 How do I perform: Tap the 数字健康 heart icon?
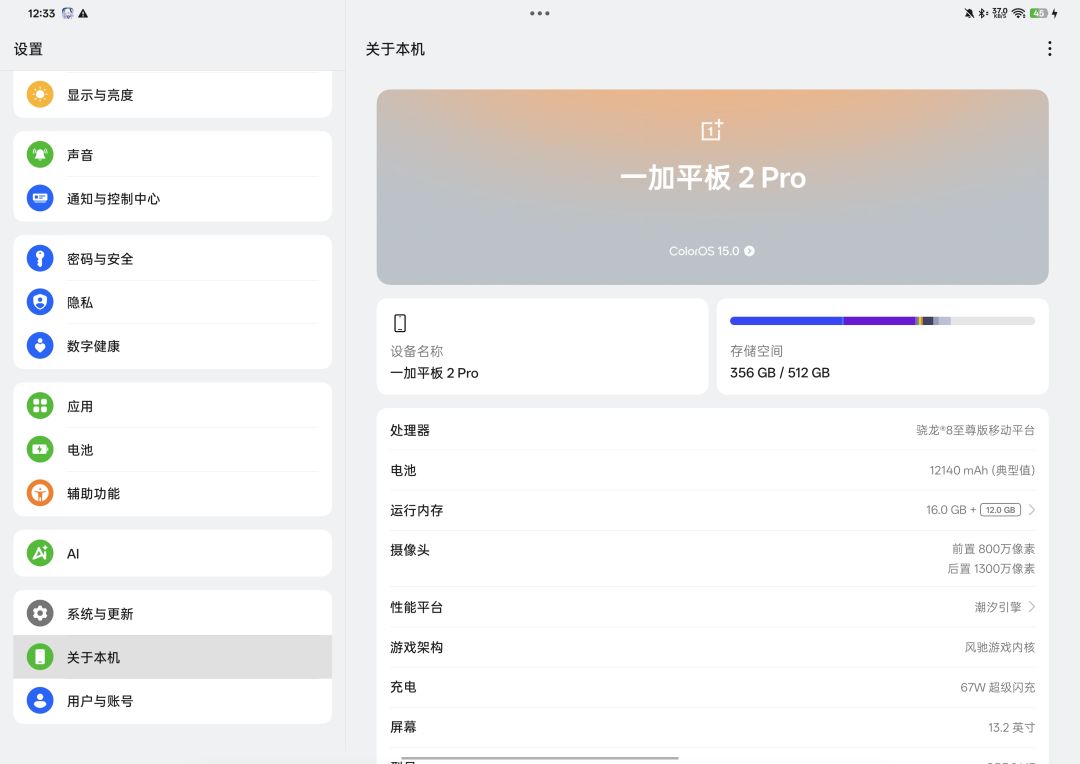coord(40,346)
